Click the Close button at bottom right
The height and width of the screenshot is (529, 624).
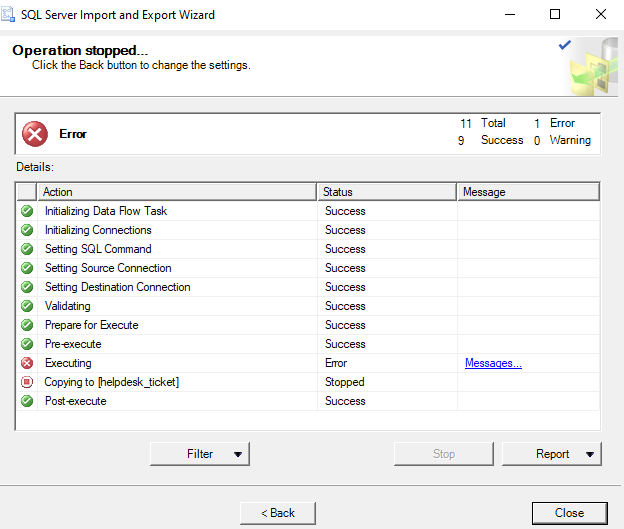pyautogui.click(x=569, y=513)
